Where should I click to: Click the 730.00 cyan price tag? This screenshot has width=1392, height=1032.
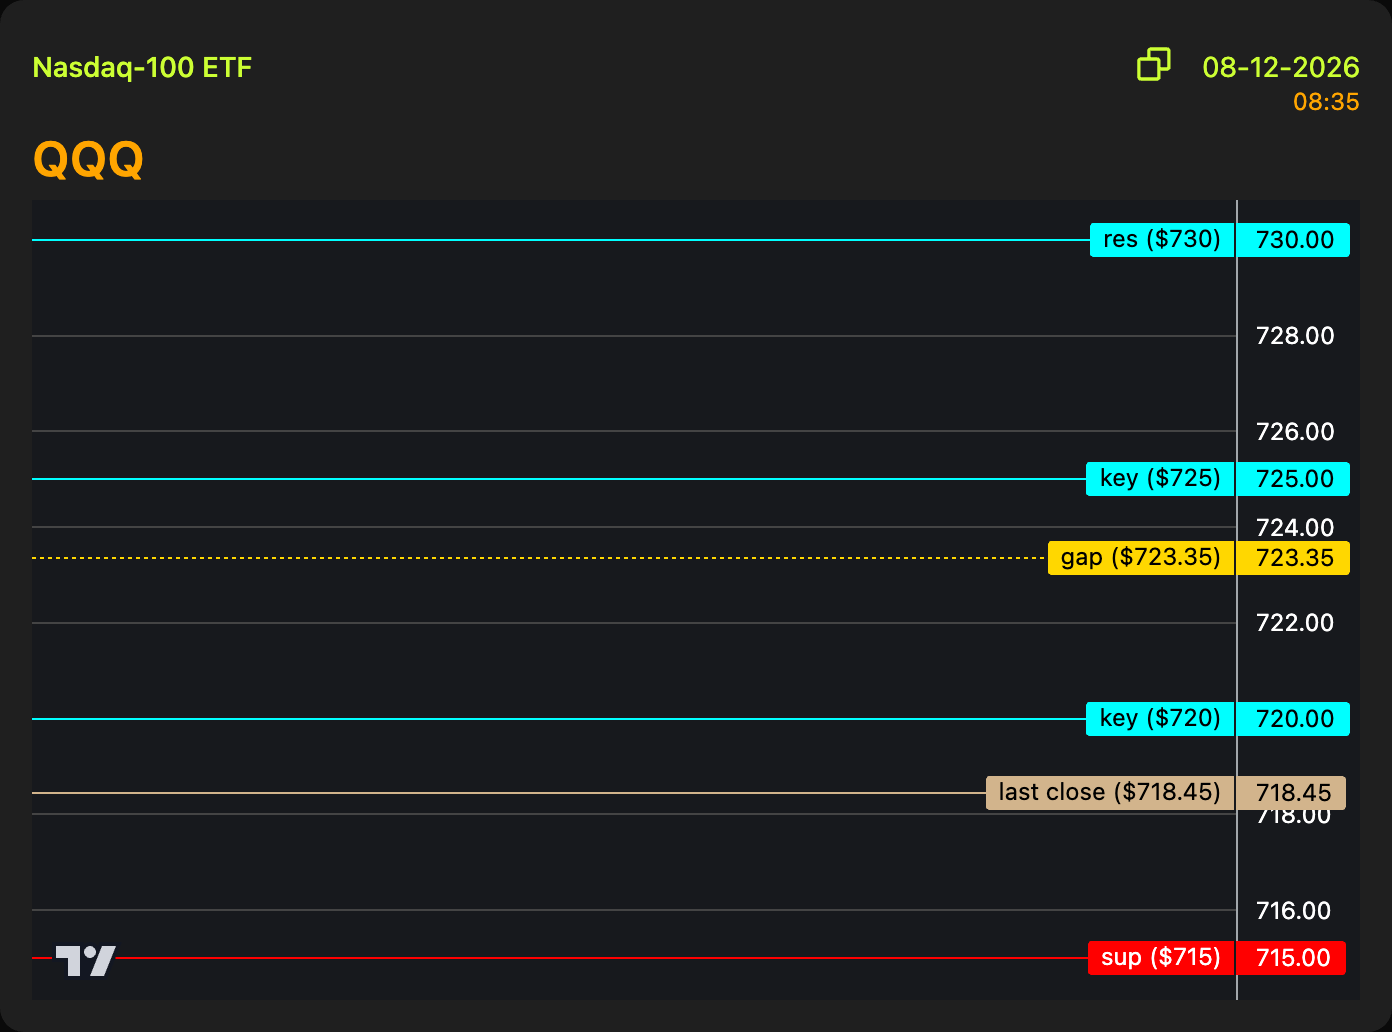coord(1294,240)
